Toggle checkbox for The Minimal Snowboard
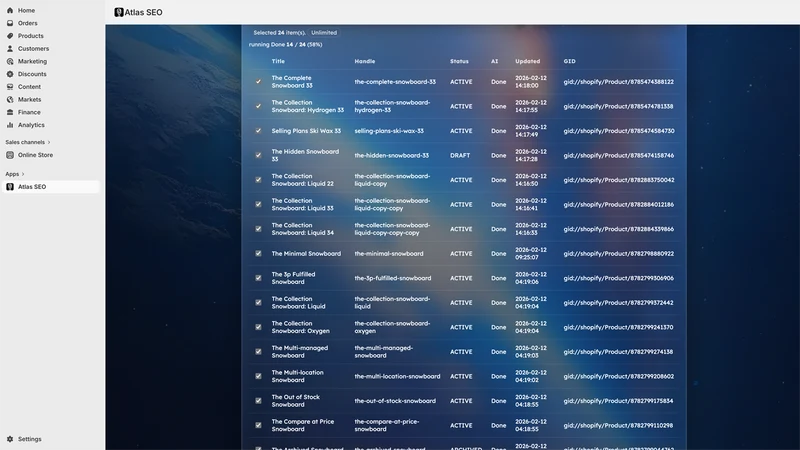 [258, 254]
